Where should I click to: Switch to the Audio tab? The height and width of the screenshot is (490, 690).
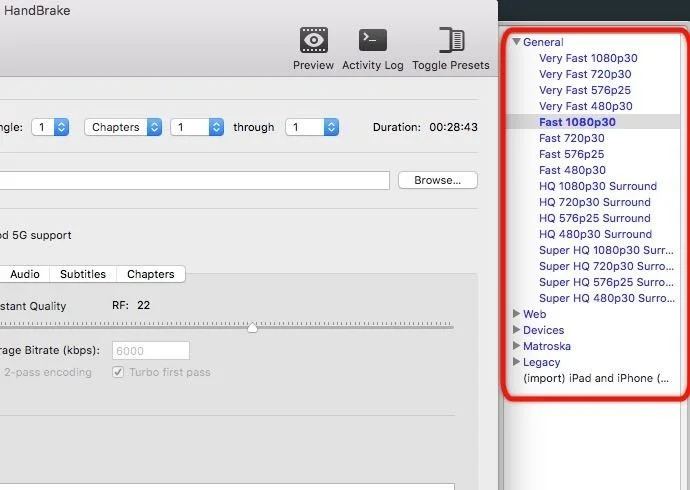25,274
